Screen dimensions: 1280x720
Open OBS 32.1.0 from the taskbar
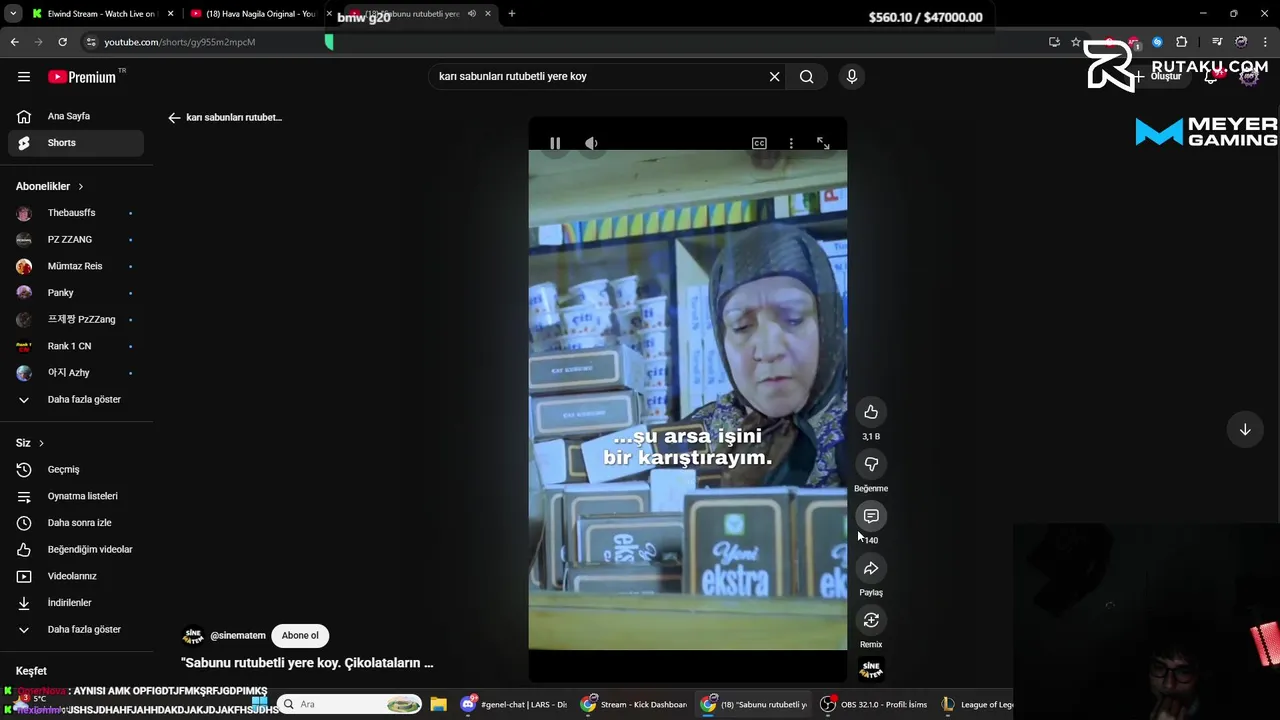tap(874, 704)
